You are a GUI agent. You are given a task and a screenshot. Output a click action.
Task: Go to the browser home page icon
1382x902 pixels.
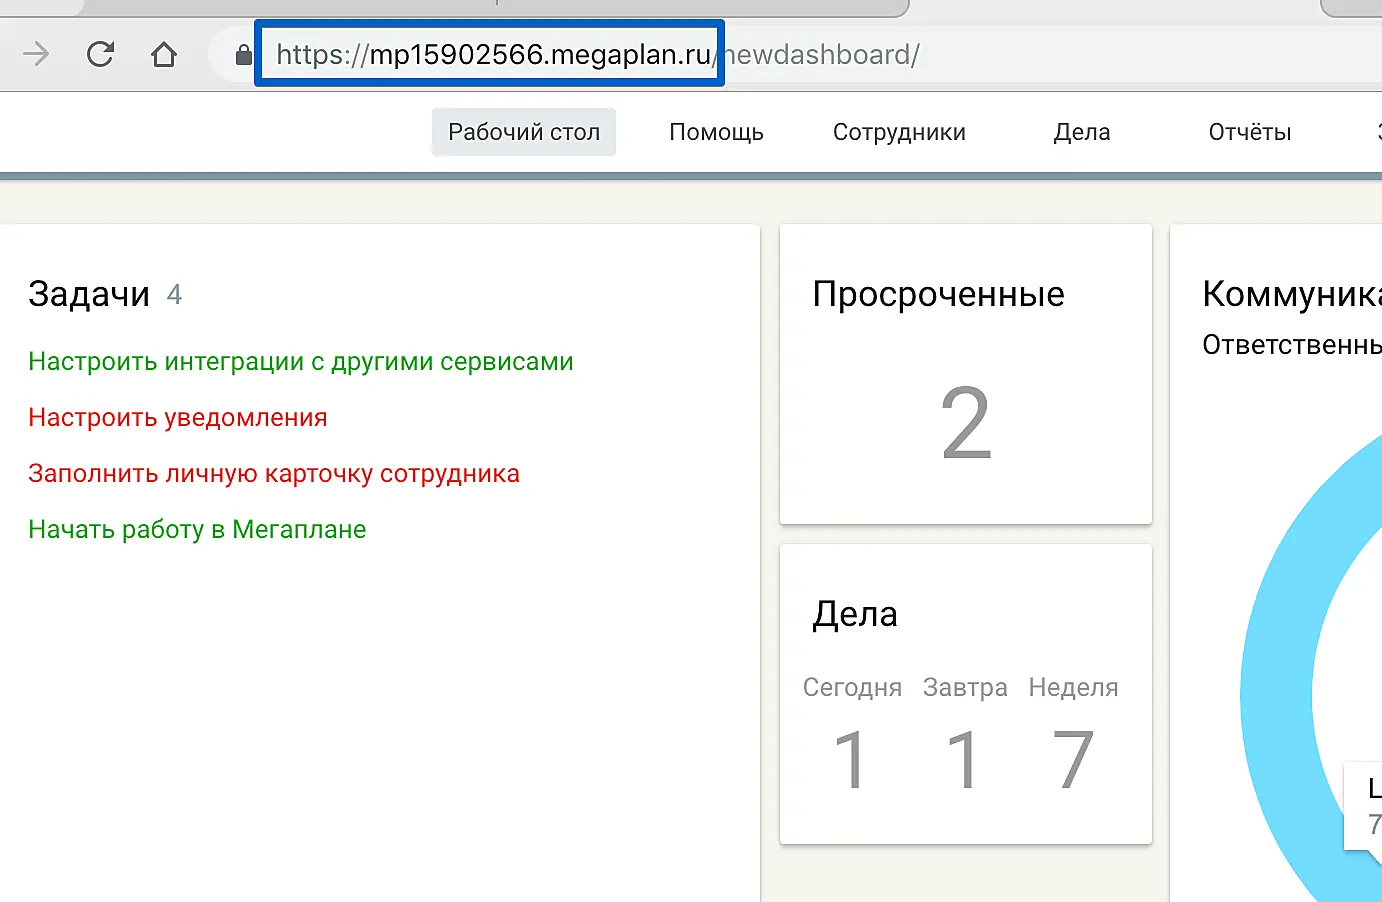click(164, 54)
